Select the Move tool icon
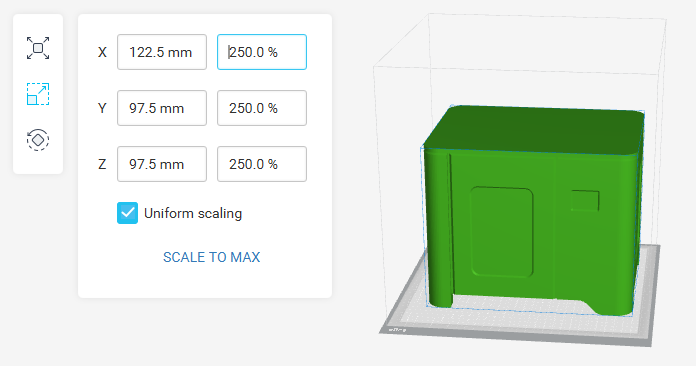Image resolution: width=696 pixels, height=366 pixels. pyautogui.click(x=38, y=48)
